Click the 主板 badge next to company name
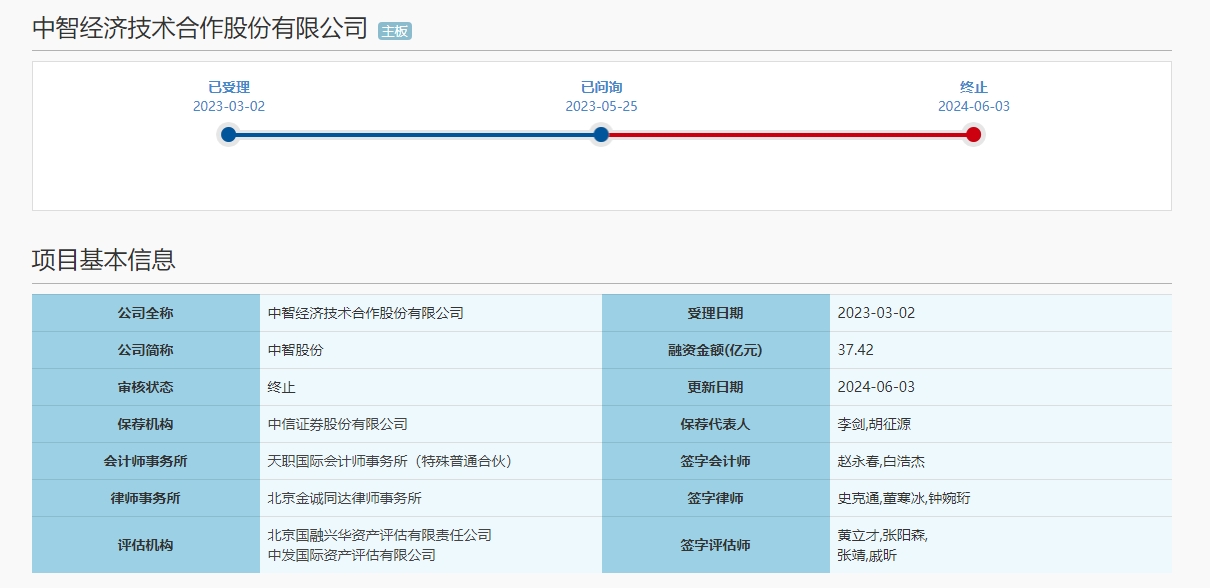This screenshot has height=588, width=1210. tap(395, 31)
